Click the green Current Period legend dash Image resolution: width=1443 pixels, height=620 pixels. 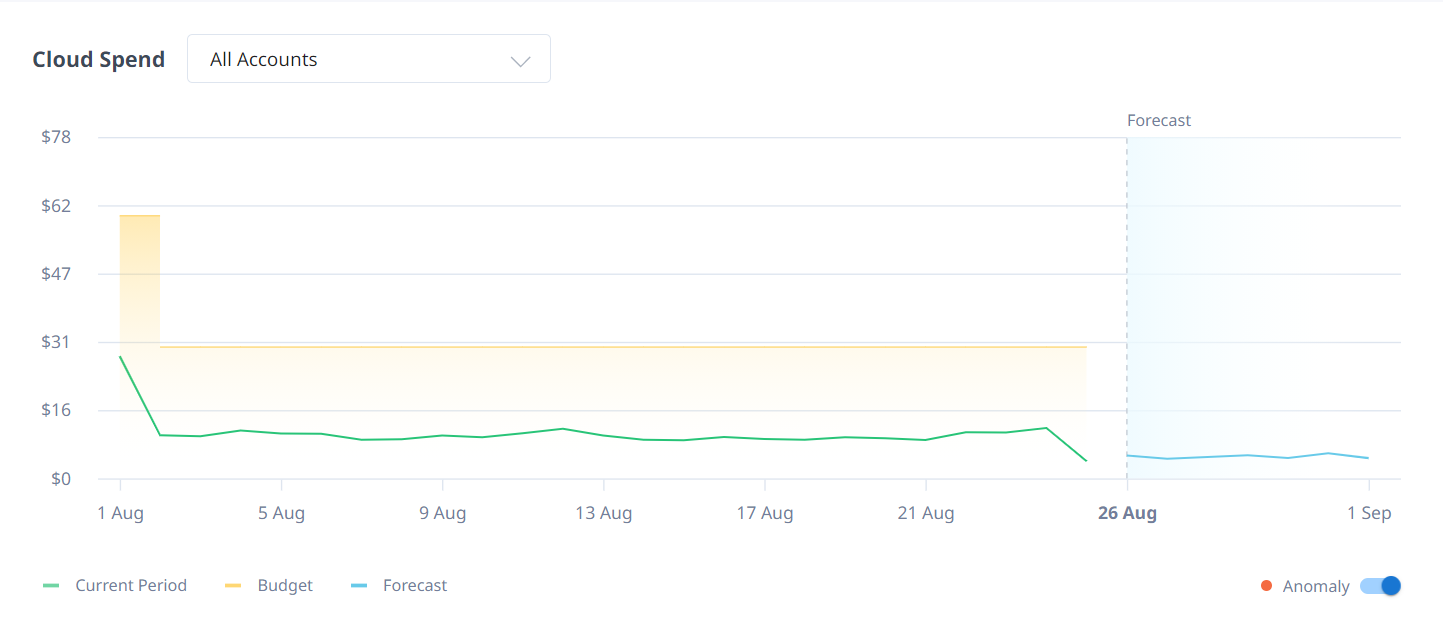coord(51,585)
